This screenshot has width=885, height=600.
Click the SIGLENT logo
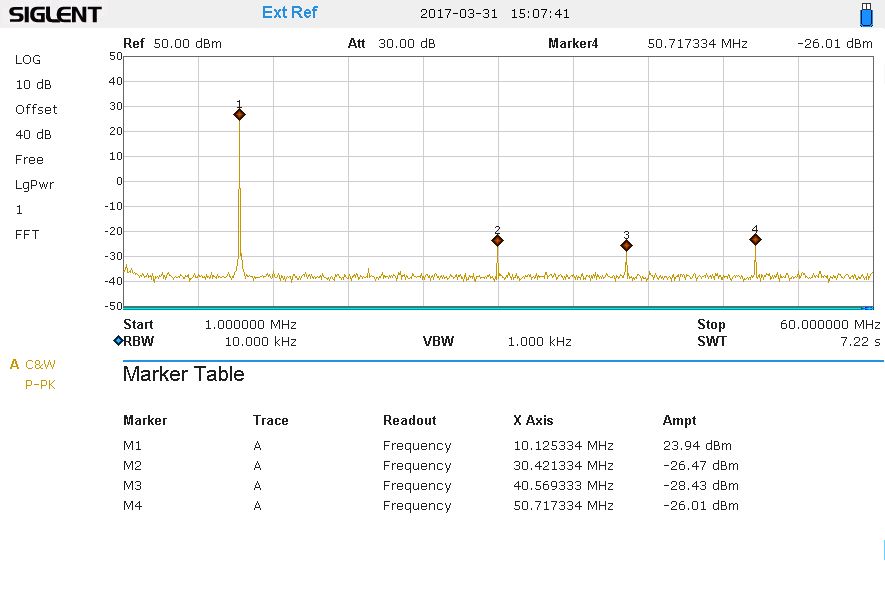(x=55, y=15)
